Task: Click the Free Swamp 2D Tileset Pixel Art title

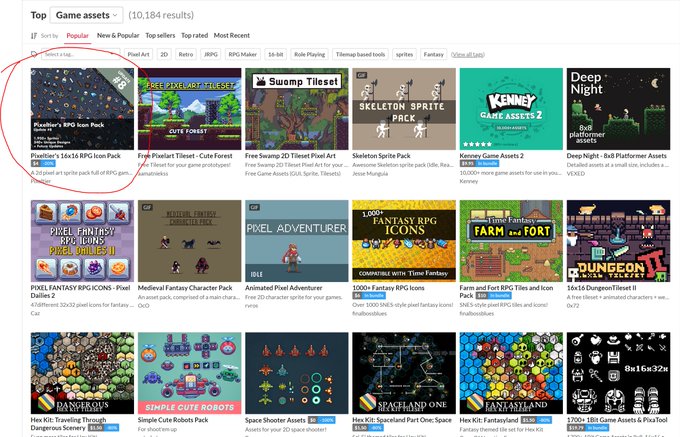Action: [x=290, y=156]
